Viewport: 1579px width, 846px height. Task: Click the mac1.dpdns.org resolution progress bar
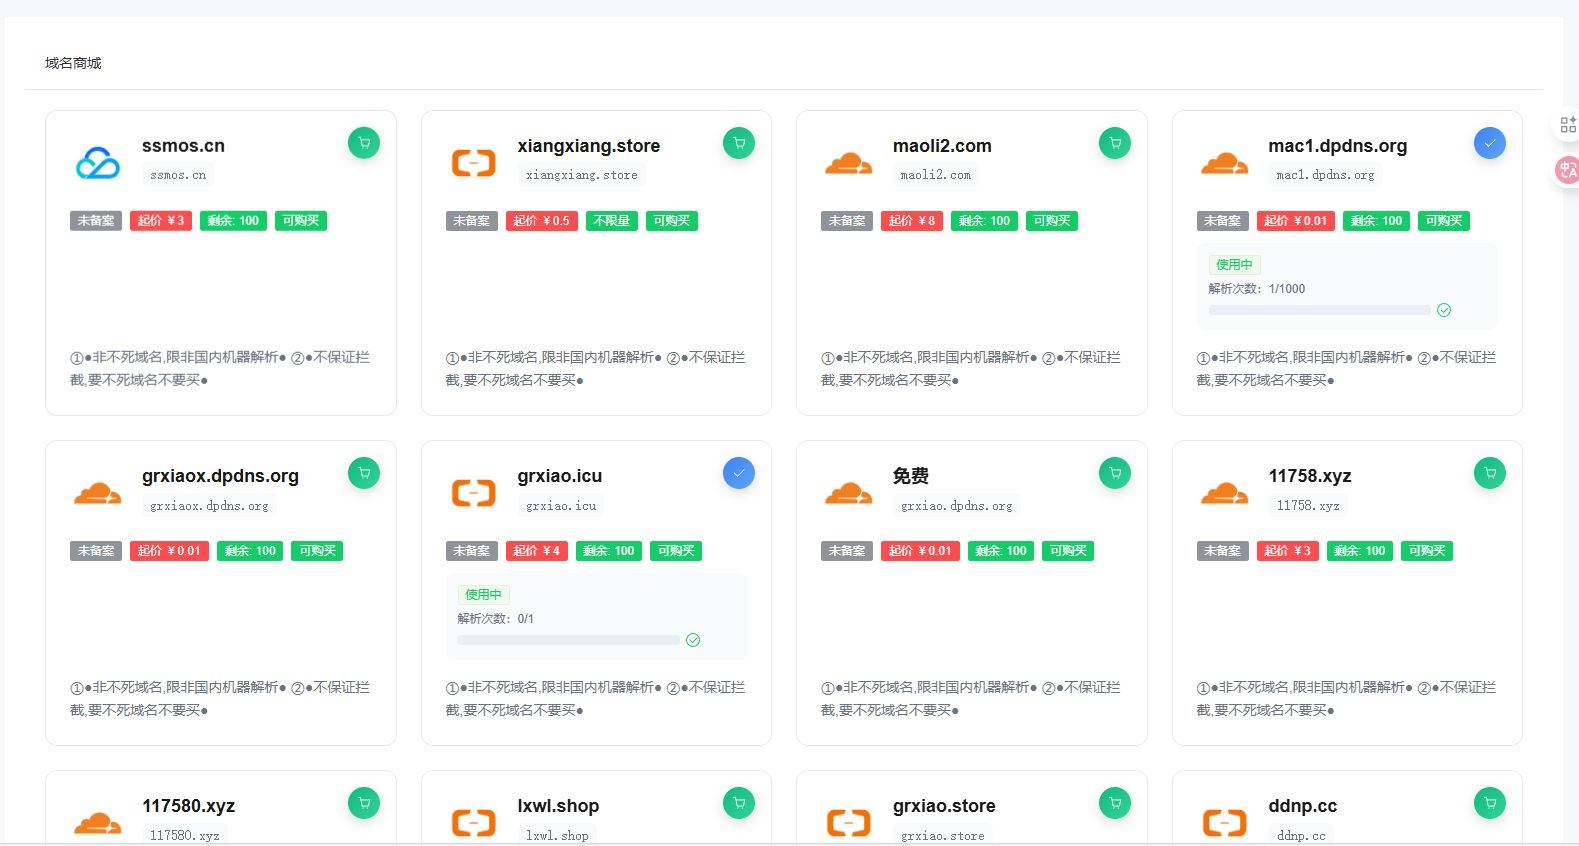tap(1319, 310)
